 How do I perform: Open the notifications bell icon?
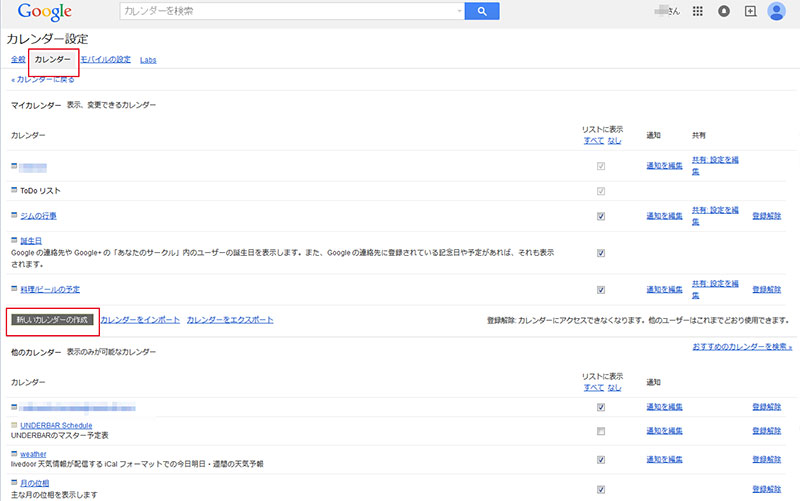click(x=723, y=11)
